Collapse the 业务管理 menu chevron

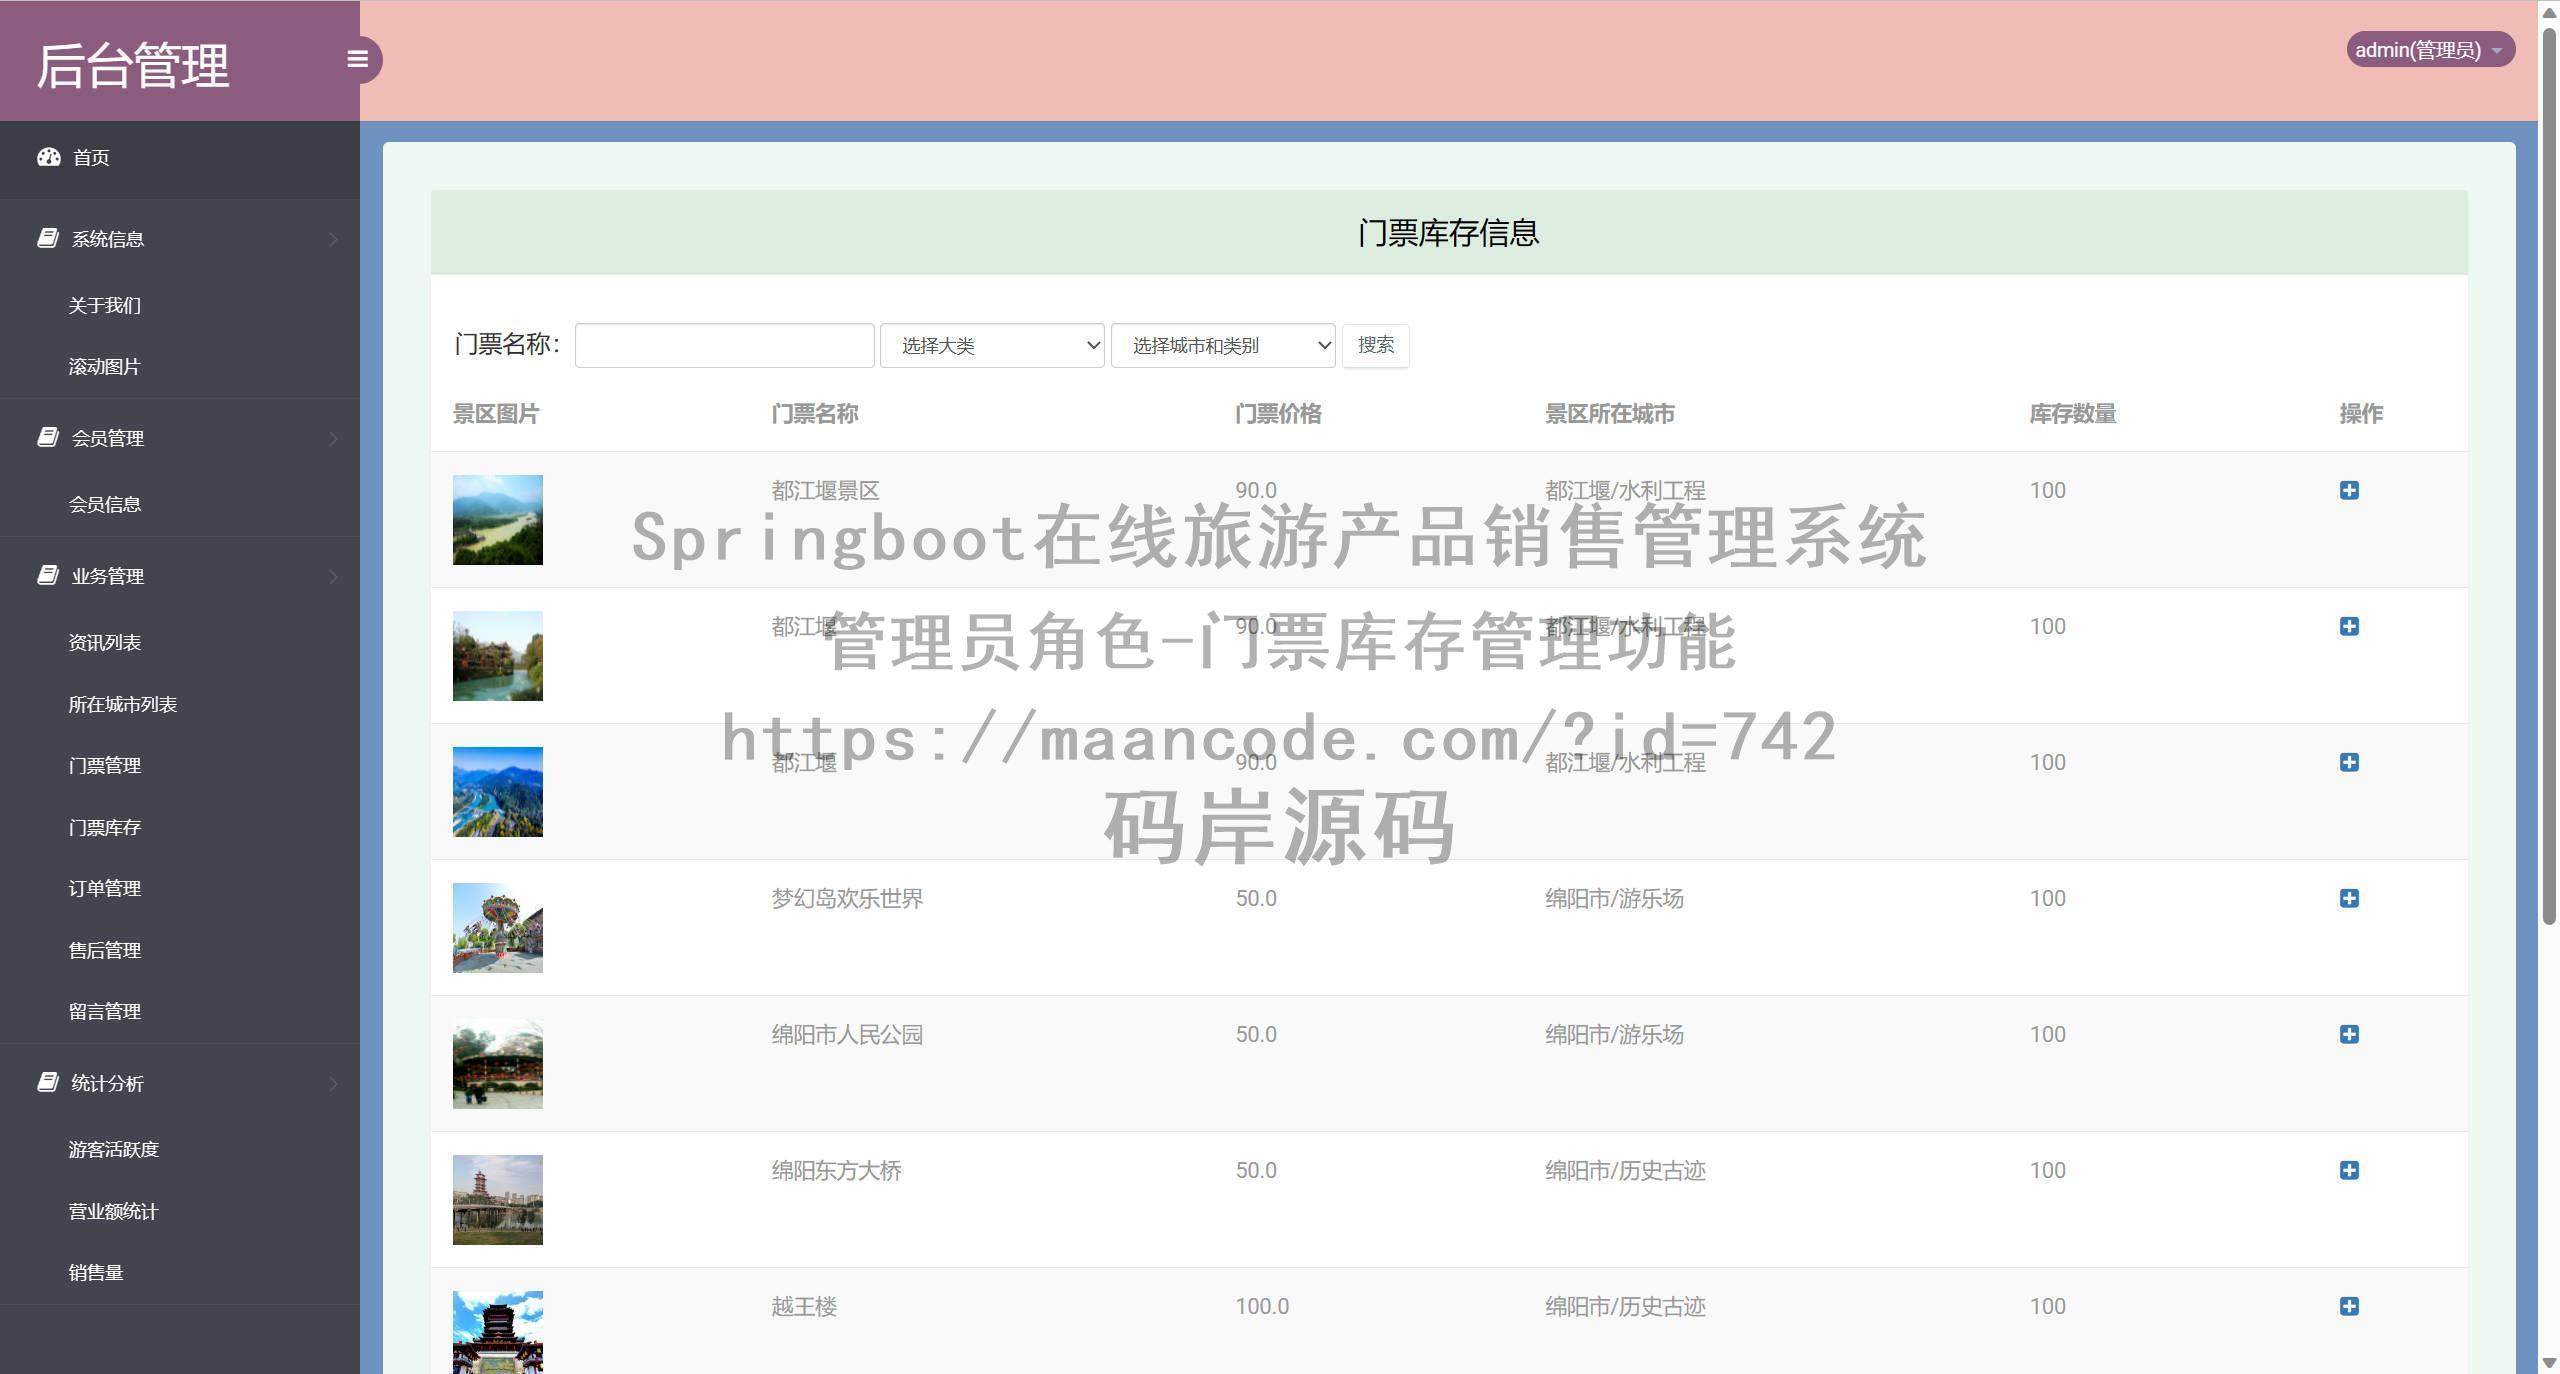(x=333, y=576)
